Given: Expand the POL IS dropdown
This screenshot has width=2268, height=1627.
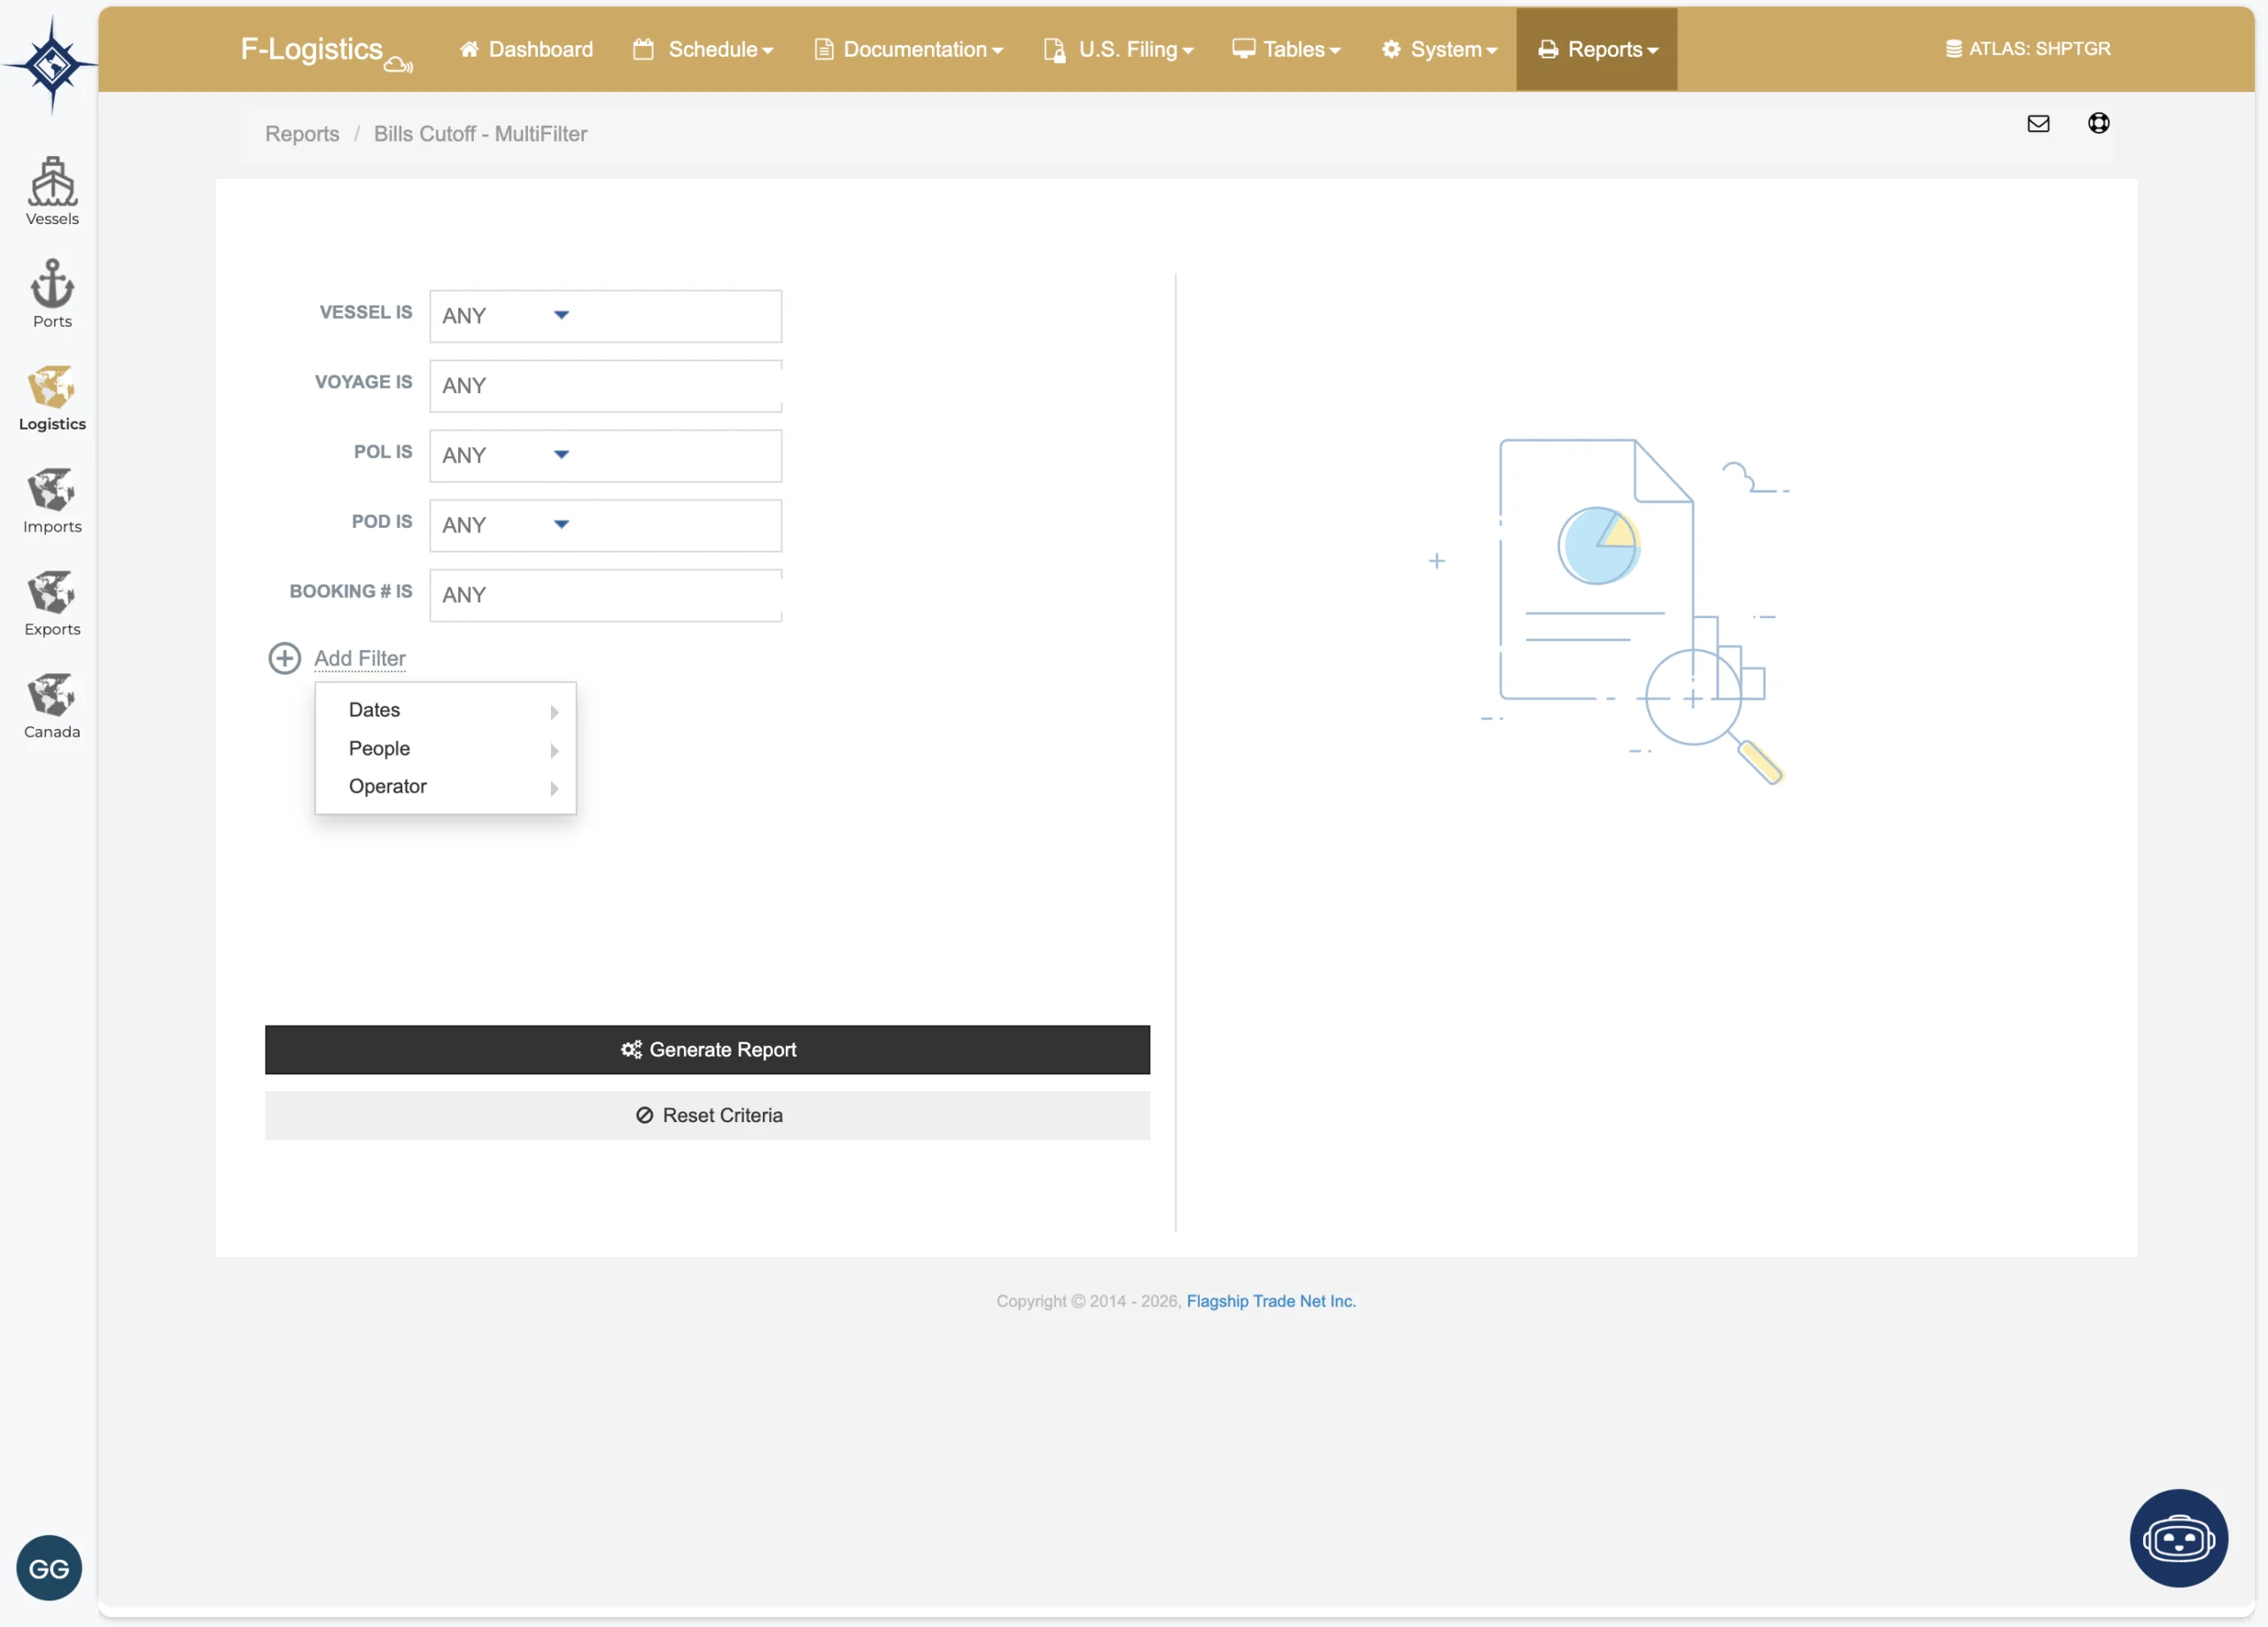Looking at the screenshot, I should pyautogui.click(x=561, y=455).
